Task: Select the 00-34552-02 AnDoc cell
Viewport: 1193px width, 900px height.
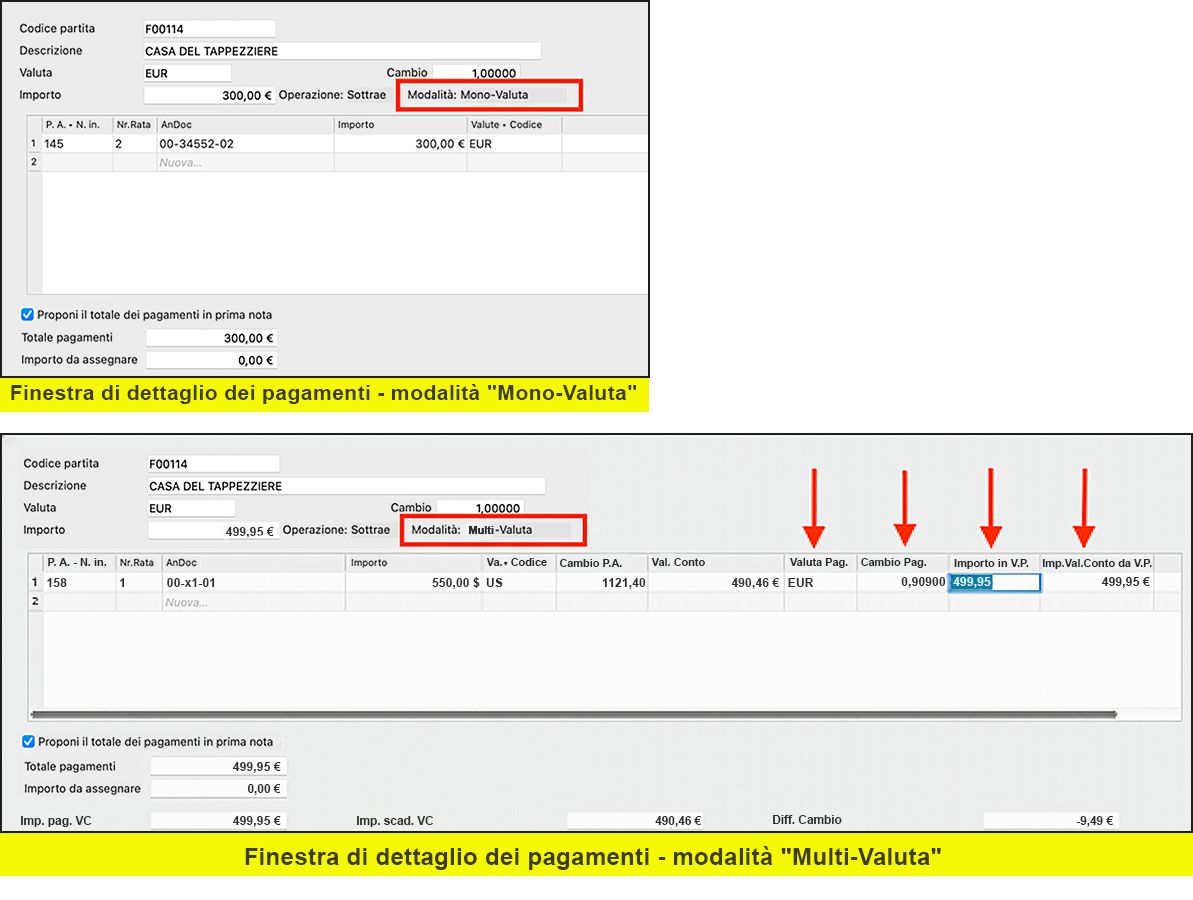Action: (x=244, y=144)
